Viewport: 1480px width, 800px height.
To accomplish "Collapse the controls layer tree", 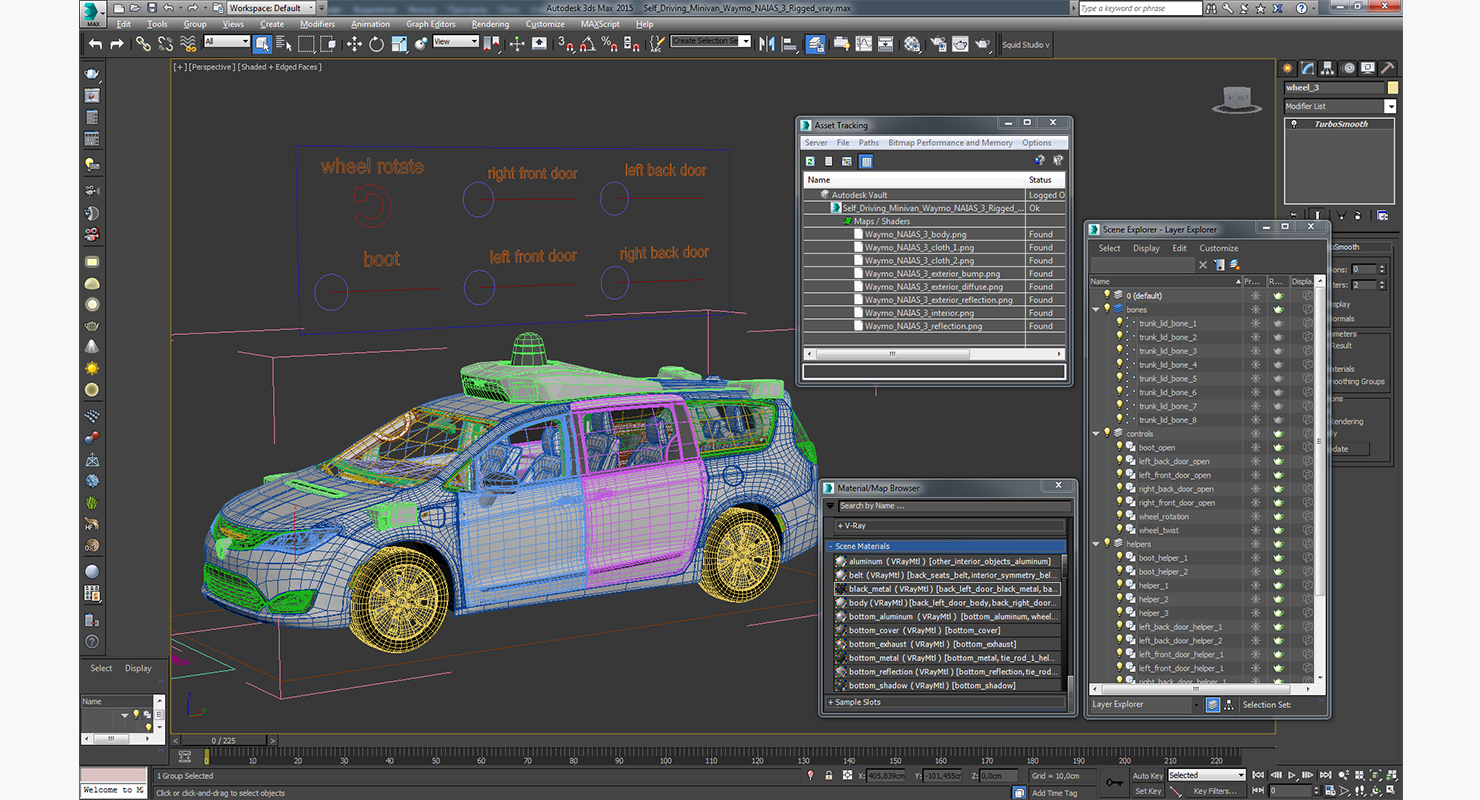I will [x=1096, y=434].
